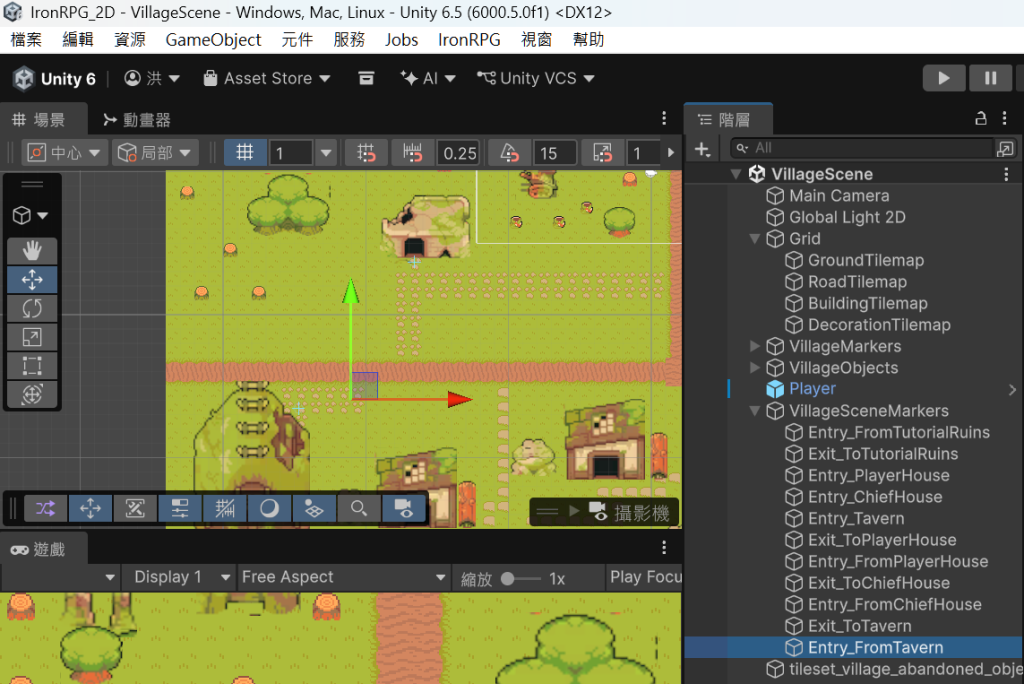Toggle scene camera overlay icon
This screenshot has height=684, width=1024.
[x=404, y=509]
